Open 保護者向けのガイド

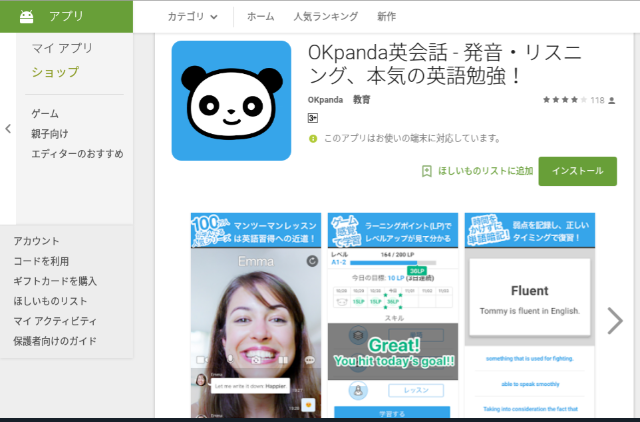[x=55, y=341]
